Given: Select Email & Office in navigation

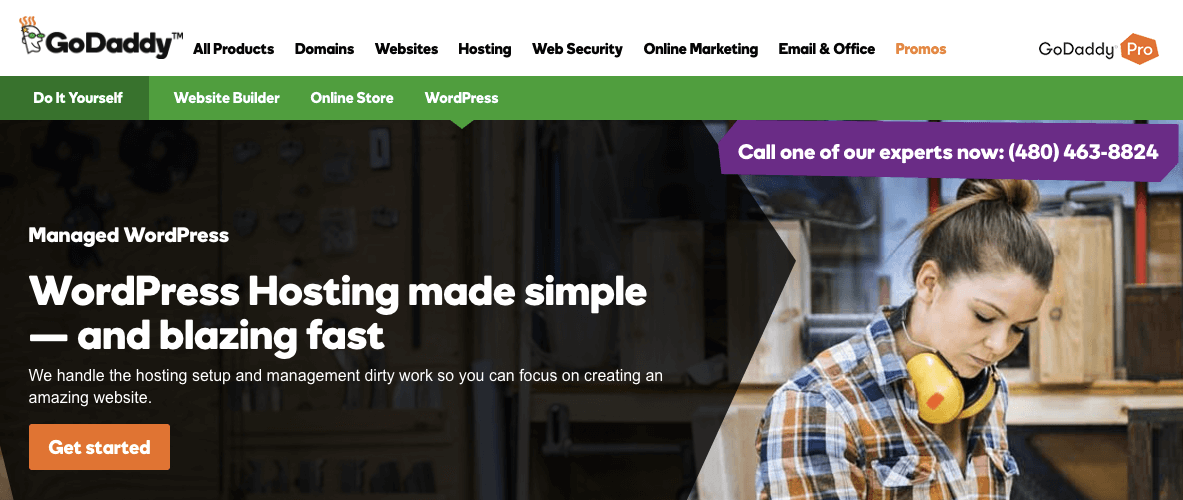Looking at the screenshot, I should [x=826, y=49].
